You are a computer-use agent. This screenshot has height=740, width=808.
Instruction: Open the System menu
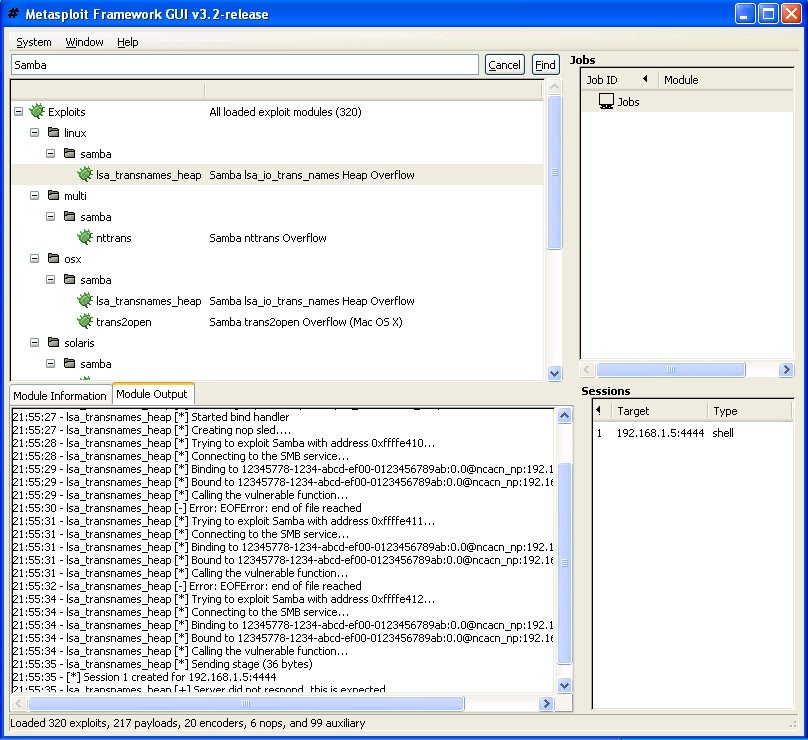pos(34,42)
